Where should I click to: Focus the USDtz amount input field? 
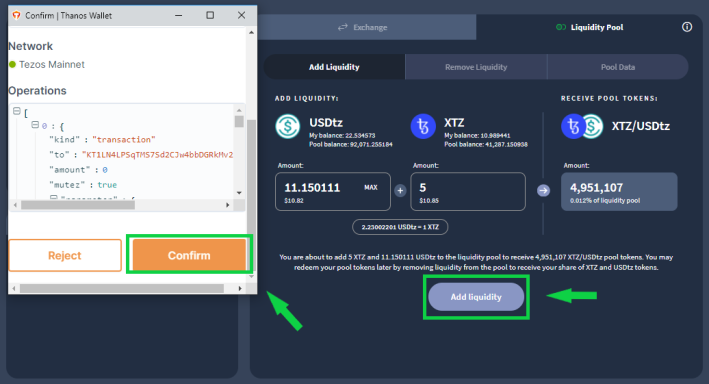[x=333, y=191]
